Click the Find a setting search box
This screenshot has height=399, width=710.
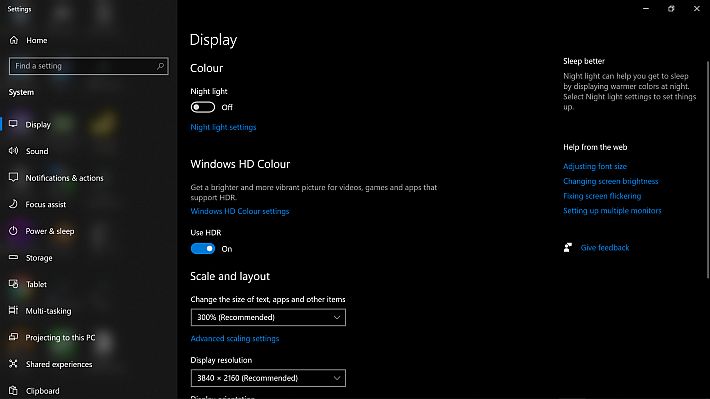point(88,66)
